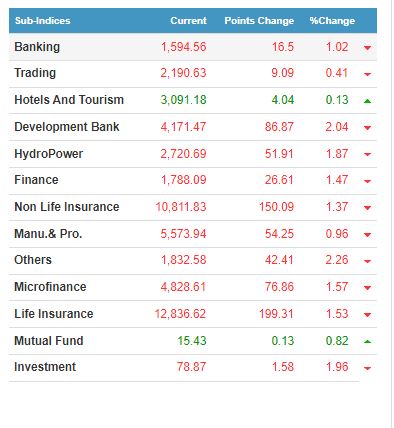Viewport: 394px width, 428px height.
Task: Open the Banking sub-index
Action: tap(37, 47)
